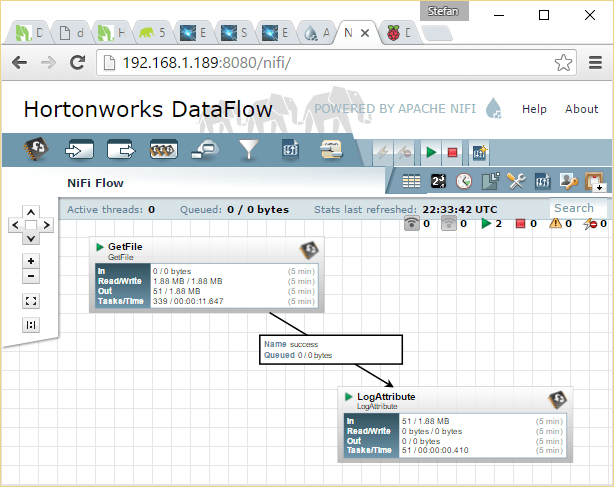This screenshot has width=614, height=487.
Task: Click the red Stop button
Action: [x=452, y=152]
